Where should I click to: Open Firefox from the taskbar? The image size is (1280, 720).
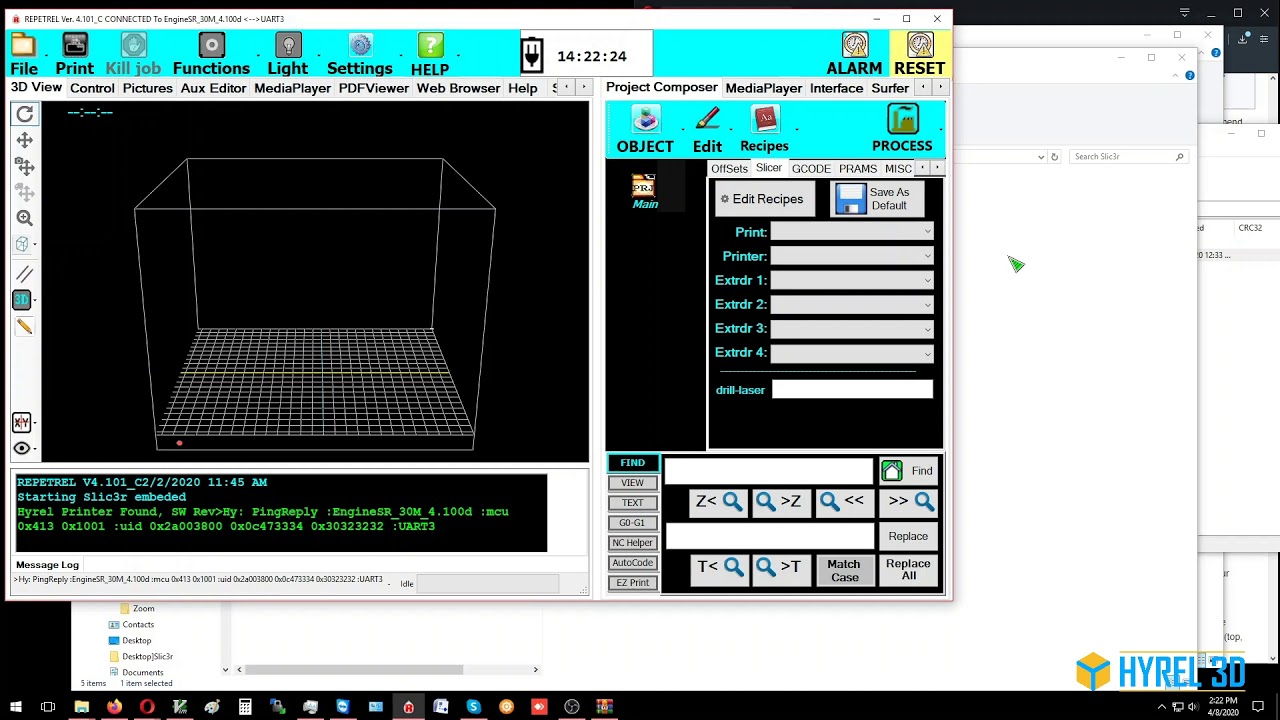(114, 707)
